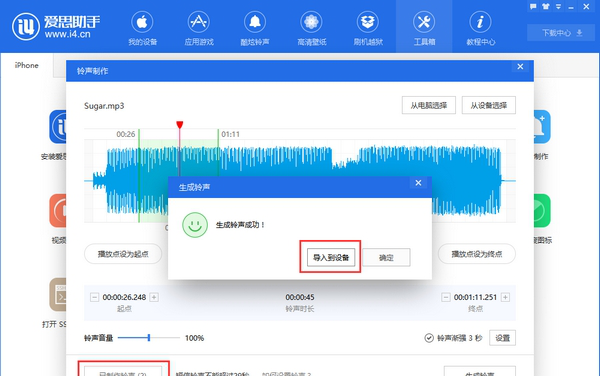Open 我的设备 via the Apple logo icon
600x391 pixels.
tap(142, 22)
